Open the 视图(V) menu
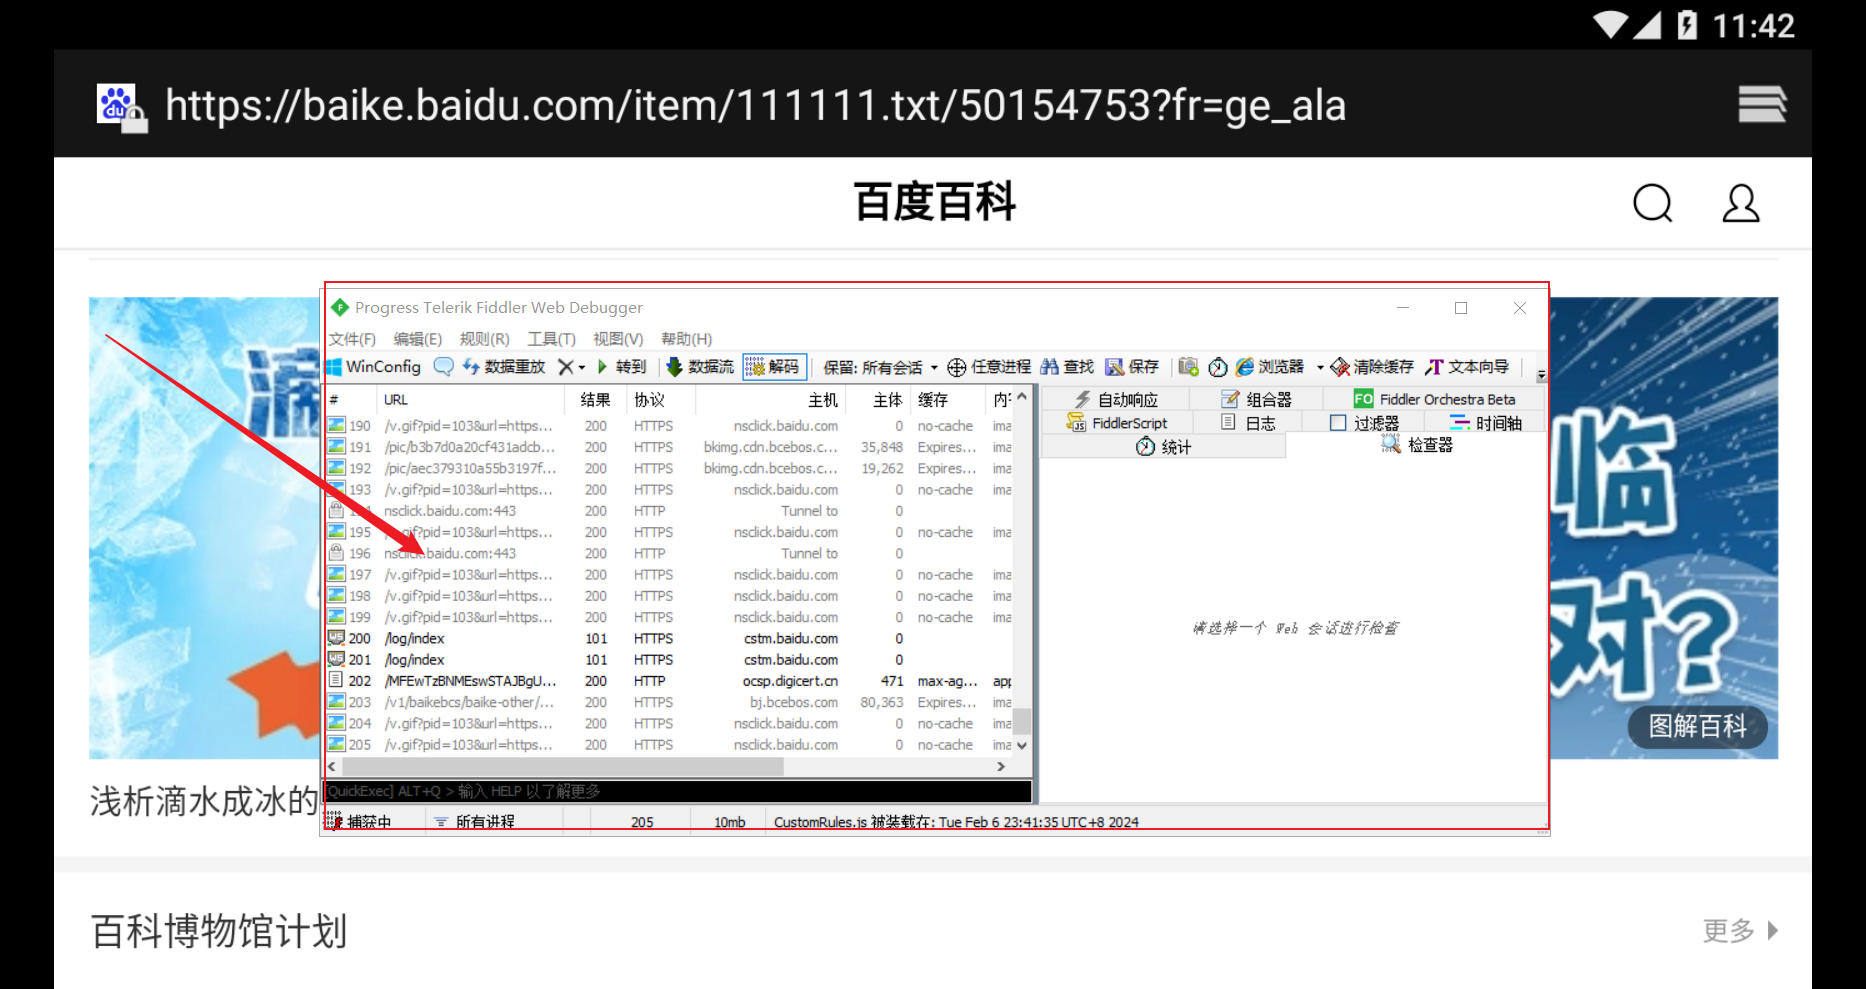The width and height of the screenshot is (1866, 989). [x=618, y=339]
